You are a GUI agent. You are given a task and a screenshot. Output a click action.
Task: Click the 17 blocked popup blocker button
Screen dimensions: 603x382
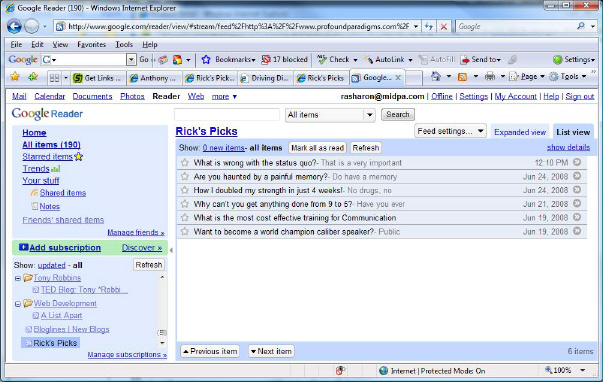(285, 60)
